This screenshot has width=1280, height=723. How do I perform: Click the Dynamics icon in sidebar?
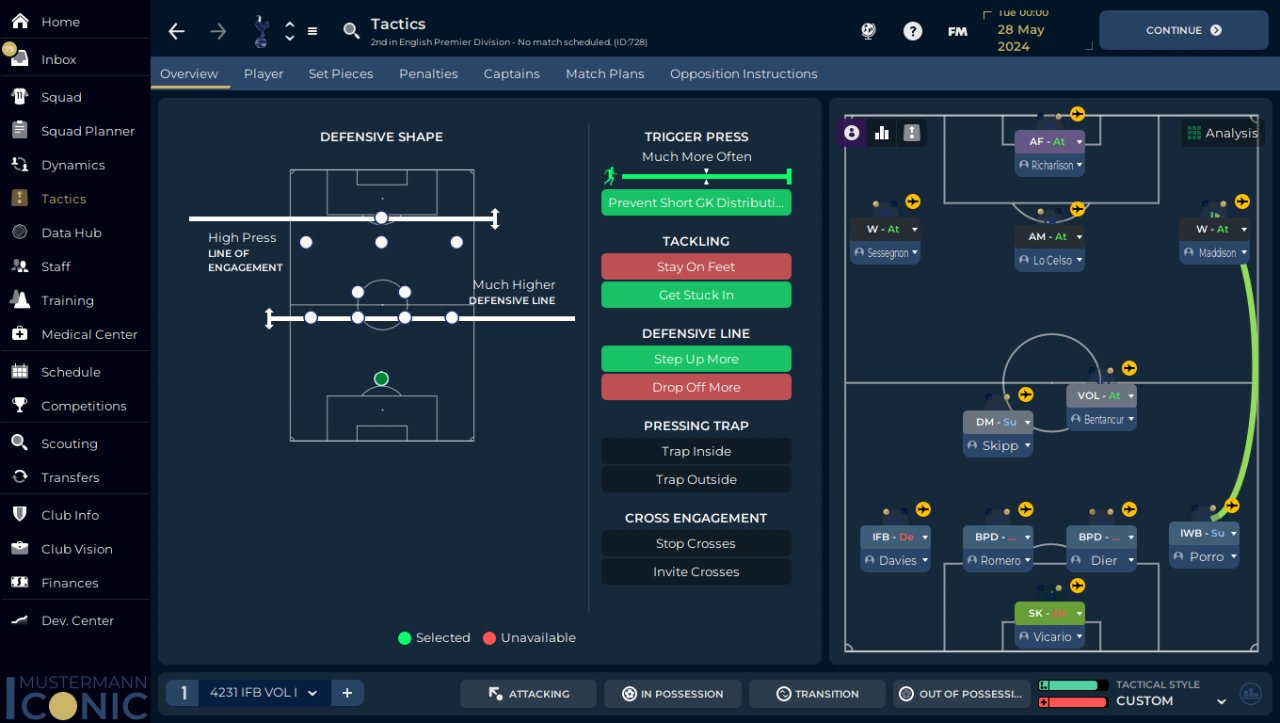19,165
